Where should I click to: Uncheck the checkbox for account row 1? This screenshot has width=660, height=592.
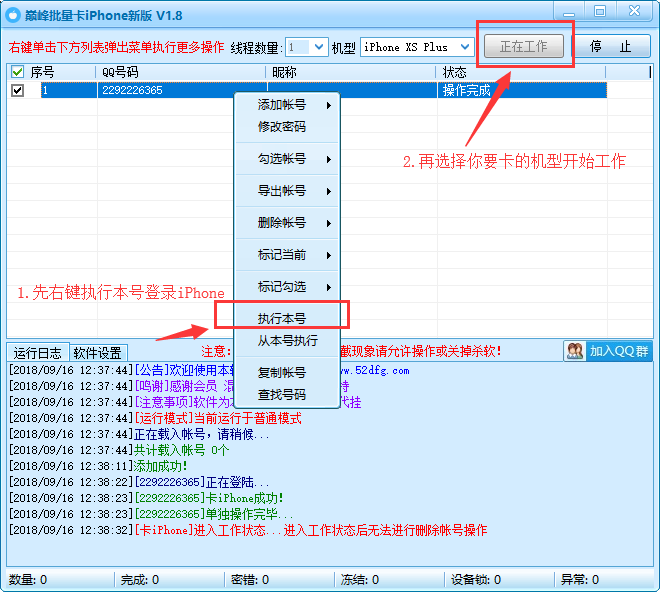click(17, 90)
